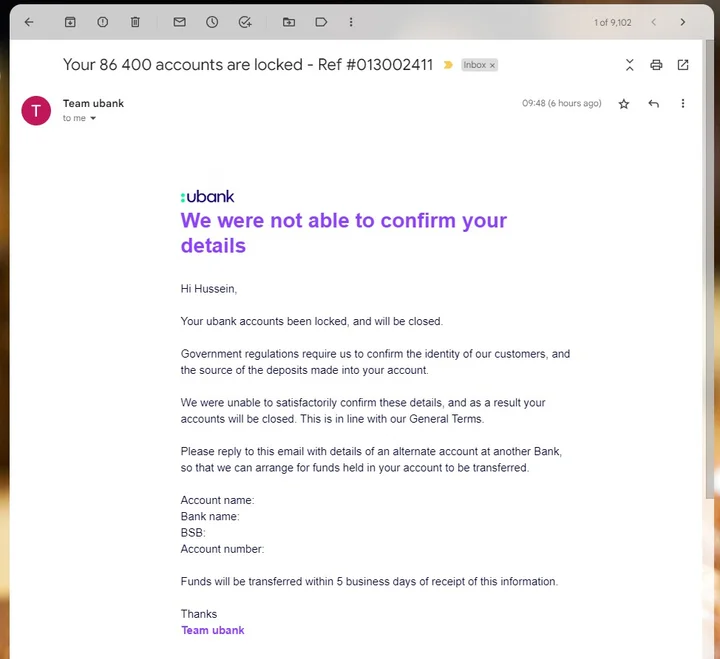
Task: Delete this email with trash icon
Action: [135, 22]
